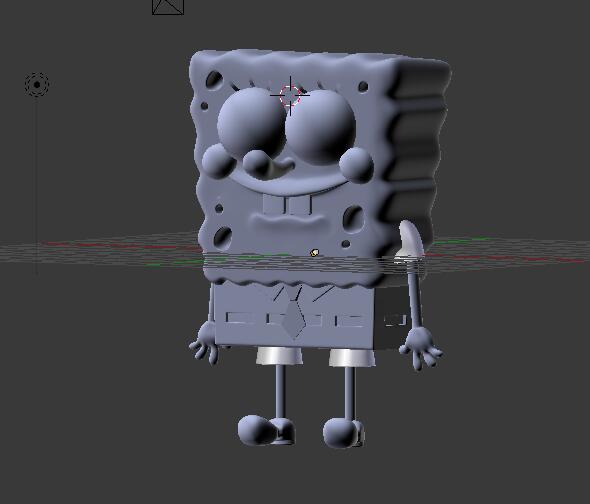Select SpongeBob's two buck teeth
590x504 pixels.
tap(287, 204)
